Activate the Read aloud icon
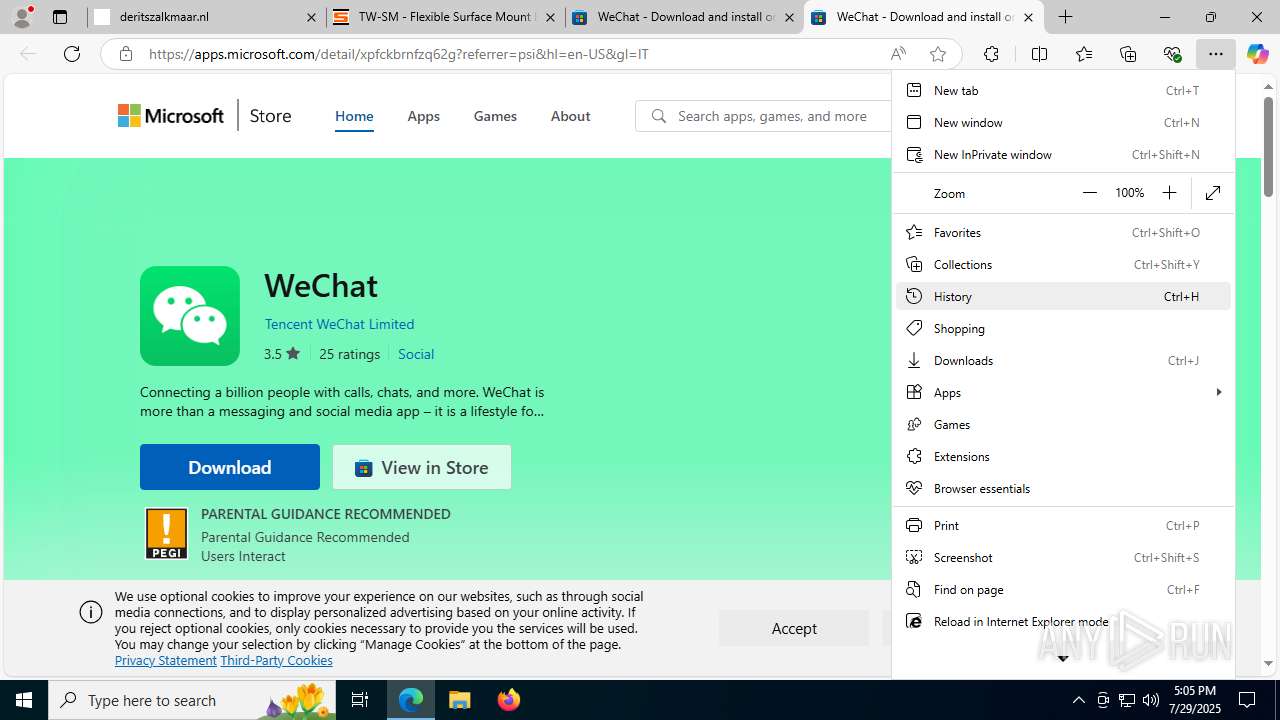1280x720 pixels. 898,54
